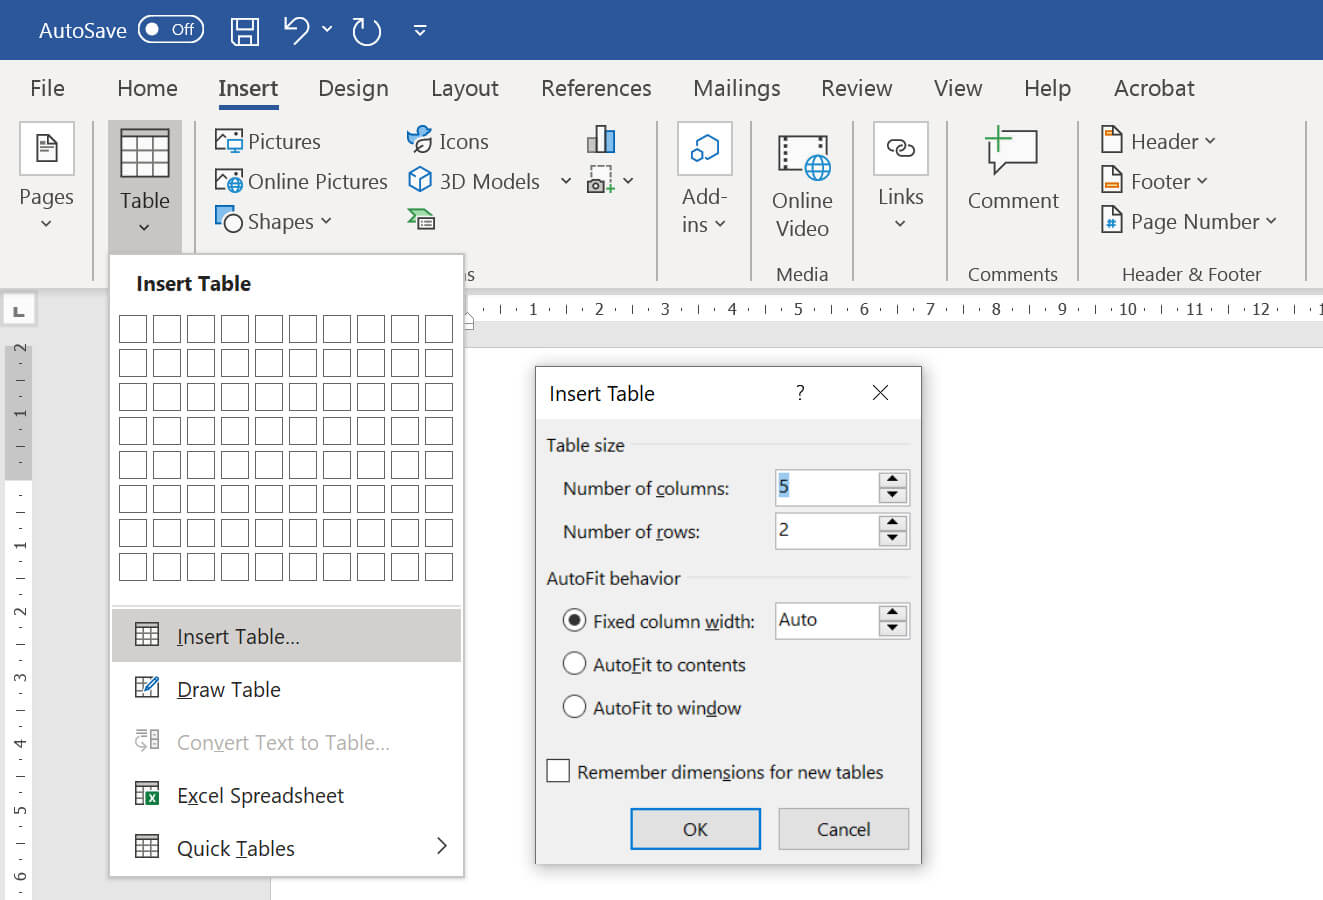The width and height of the screenshot is (1323, 900).
Task: Click the dialog Help question mark
Action: (x=800, y=393)
